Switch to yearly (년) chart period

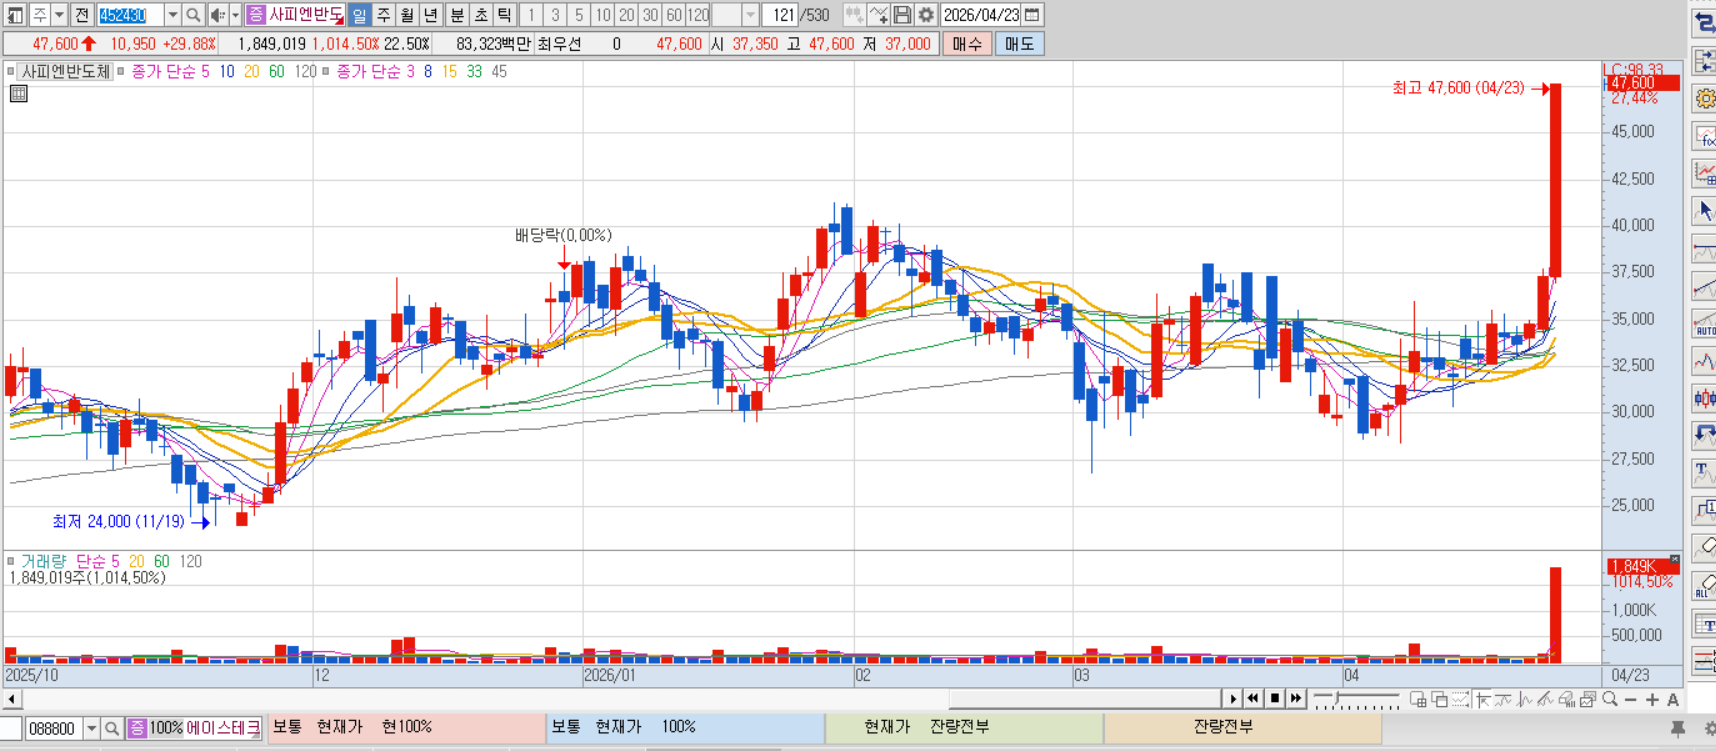pos(431,15)
